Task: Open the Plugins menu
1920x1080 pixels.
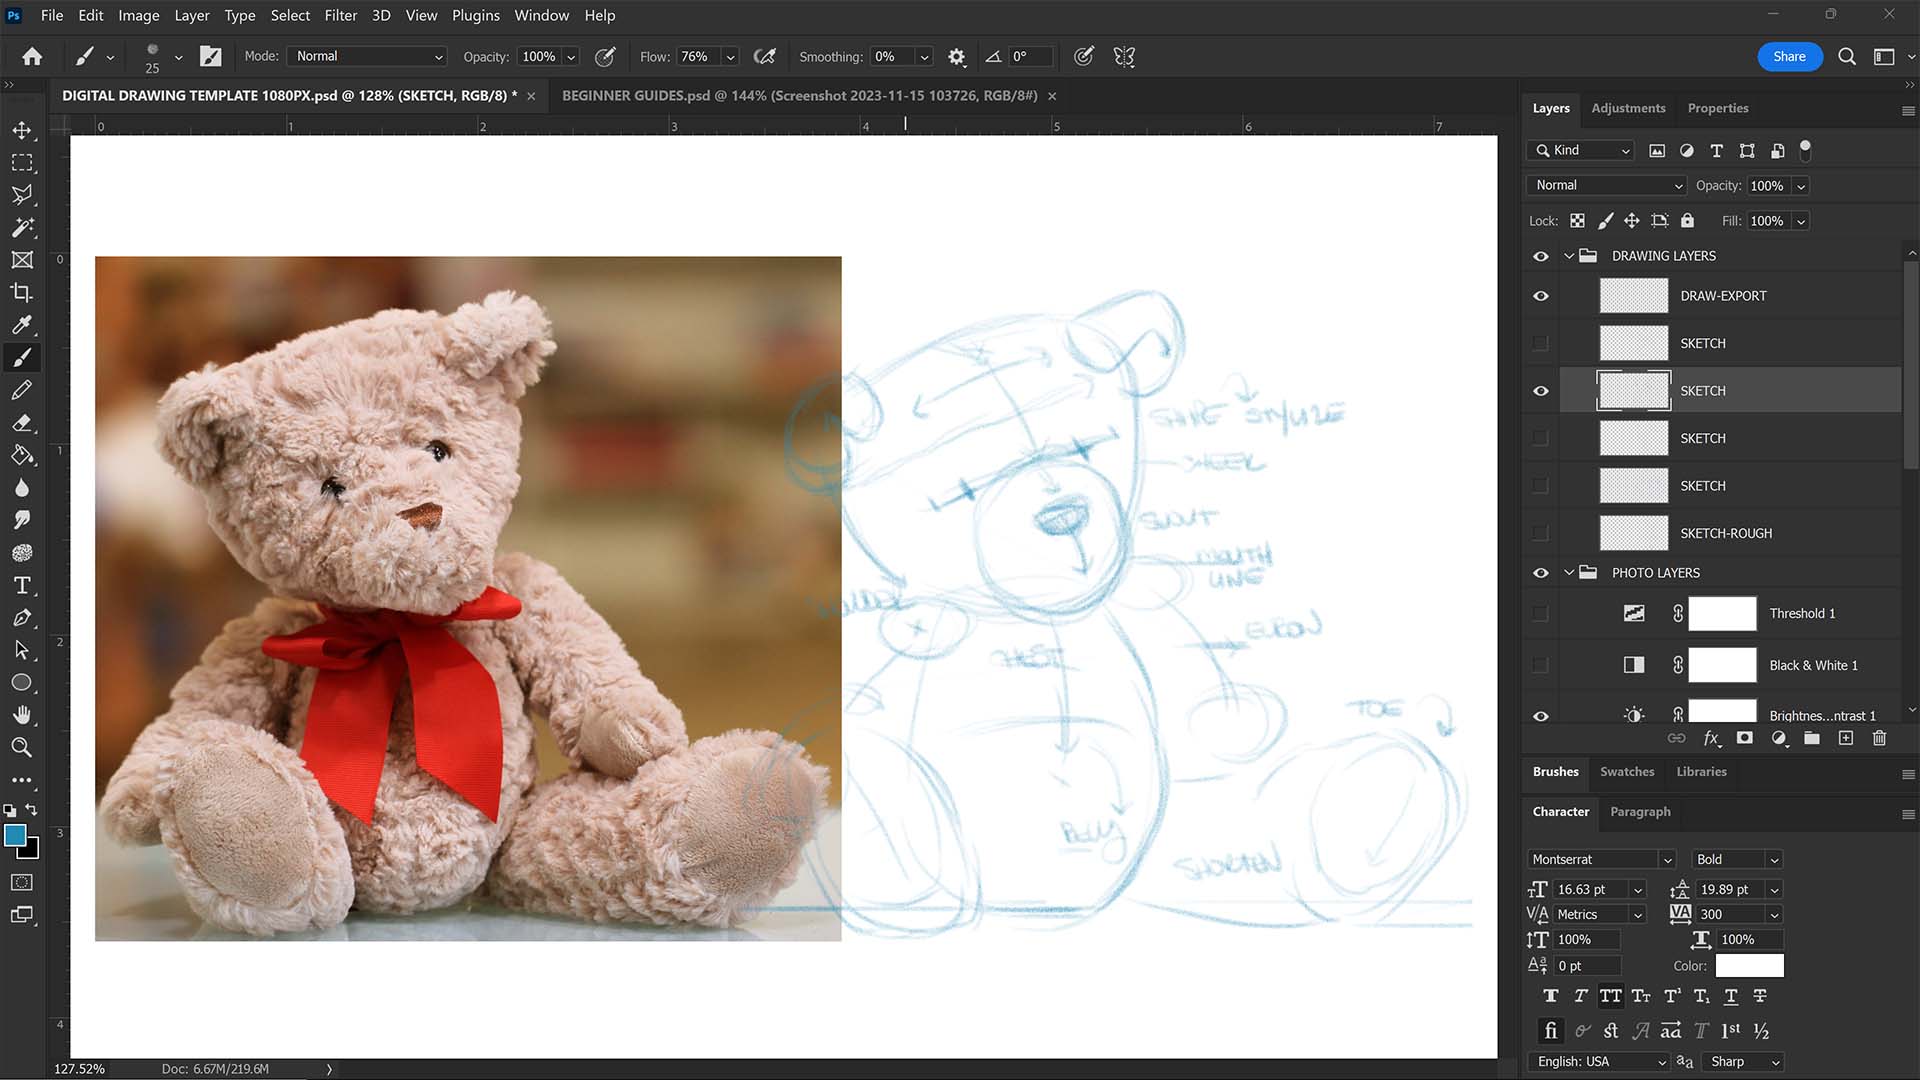Action: (x=475, y=15)
